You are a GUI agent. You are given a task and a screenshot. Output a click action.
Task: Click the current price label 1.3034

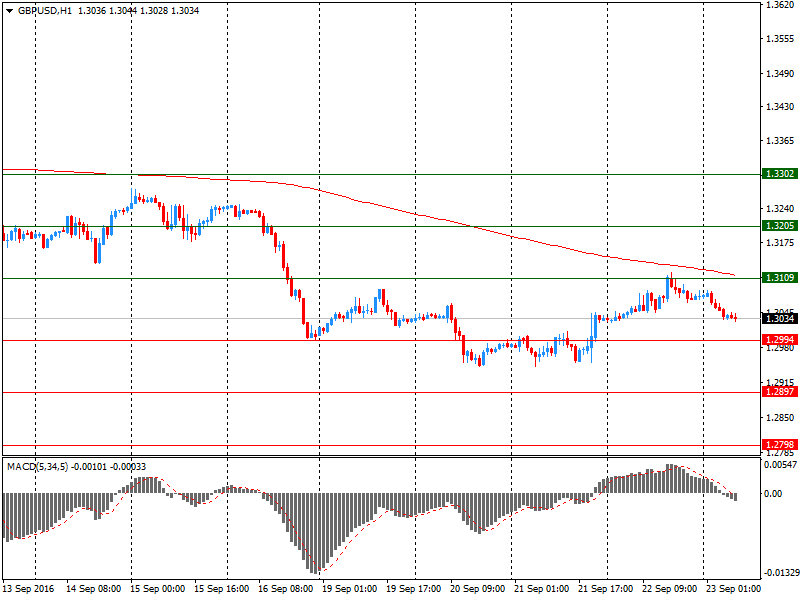click(x=779, y=319)
